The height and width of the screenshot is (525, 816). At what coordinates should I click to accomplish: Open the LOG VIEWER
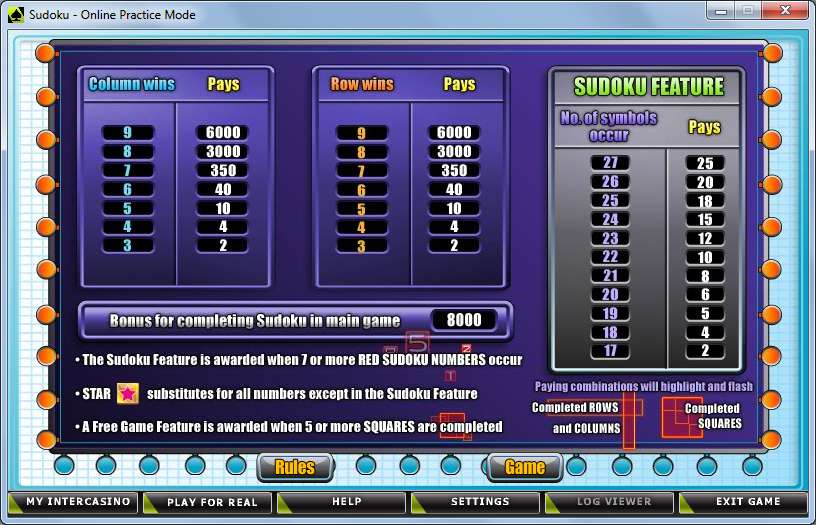609,502
